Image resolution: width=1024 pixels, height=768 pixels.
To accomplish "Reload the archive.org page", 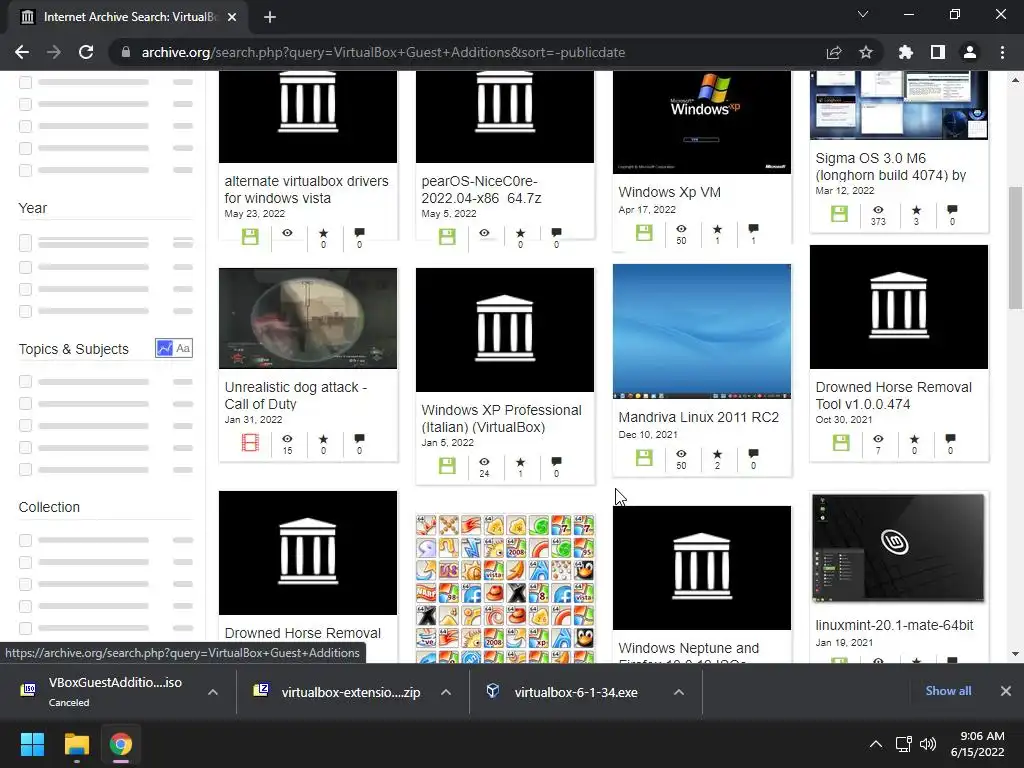I will (x=86, y=52).
